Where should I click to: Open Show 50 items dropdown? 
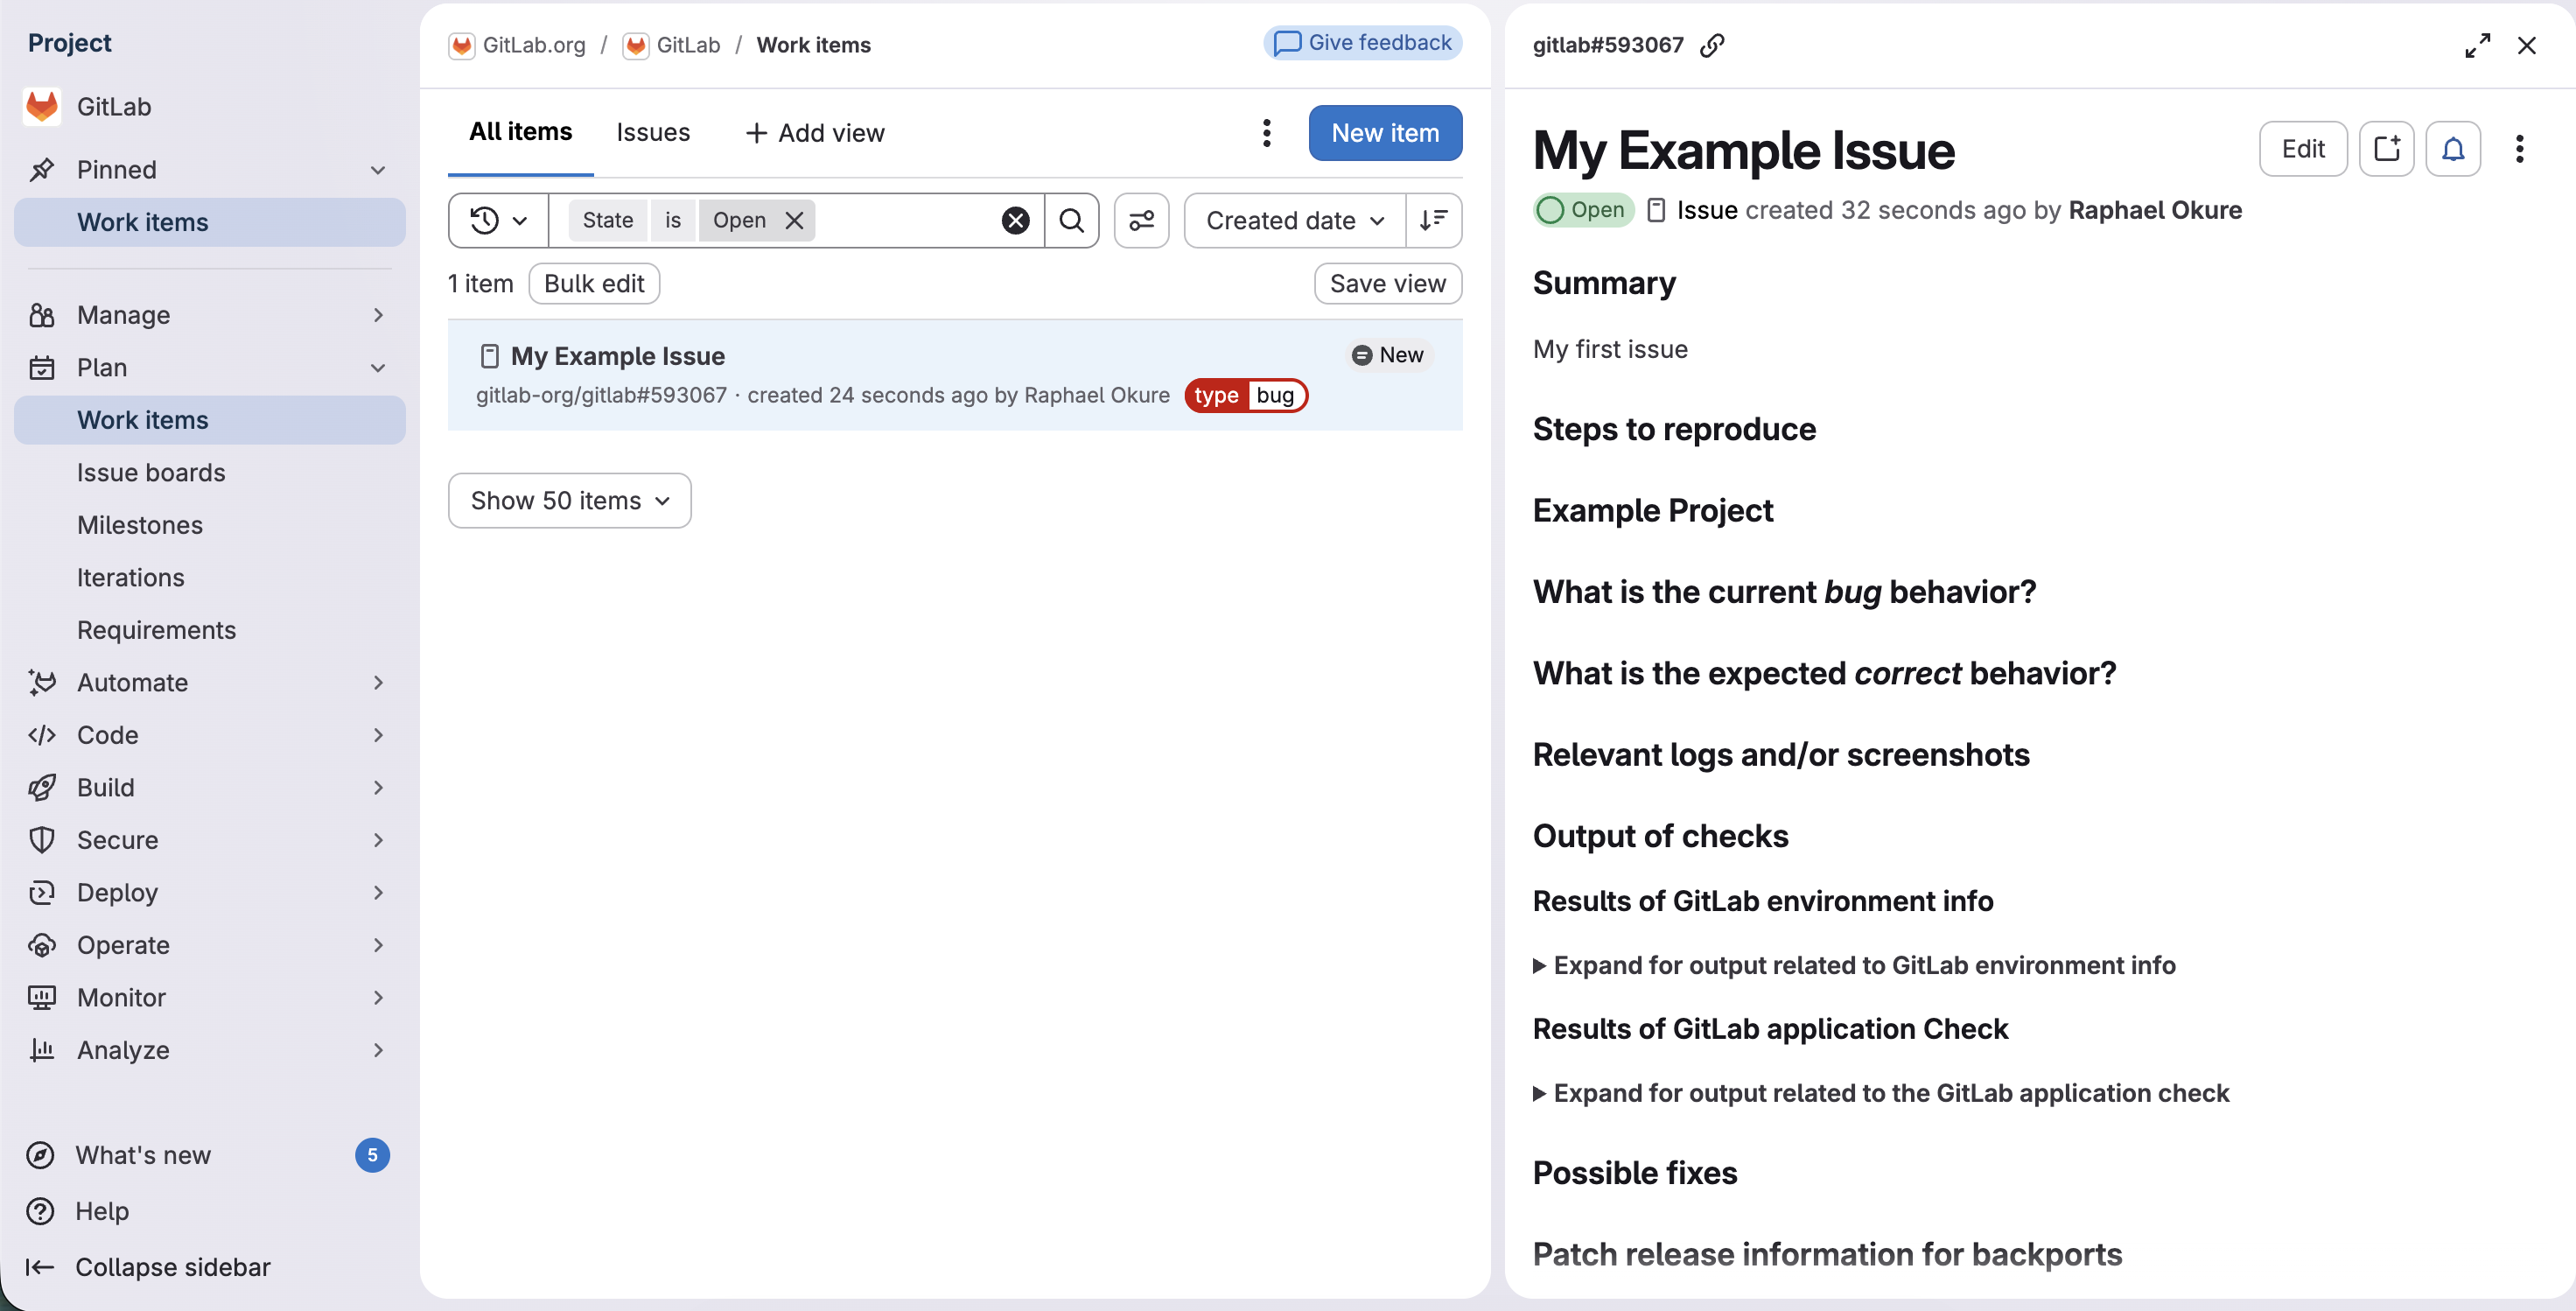[569, 500]
